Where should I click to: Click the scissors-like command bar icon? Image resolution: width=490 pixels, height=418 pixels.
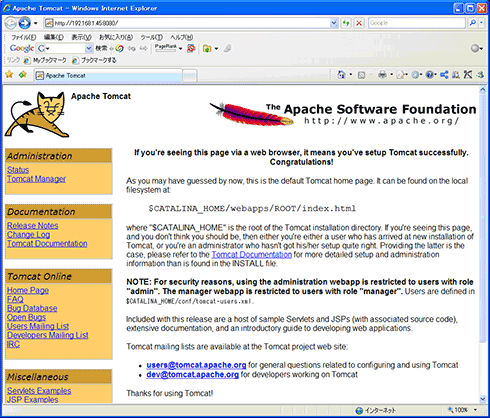click(x=468, y=75)
